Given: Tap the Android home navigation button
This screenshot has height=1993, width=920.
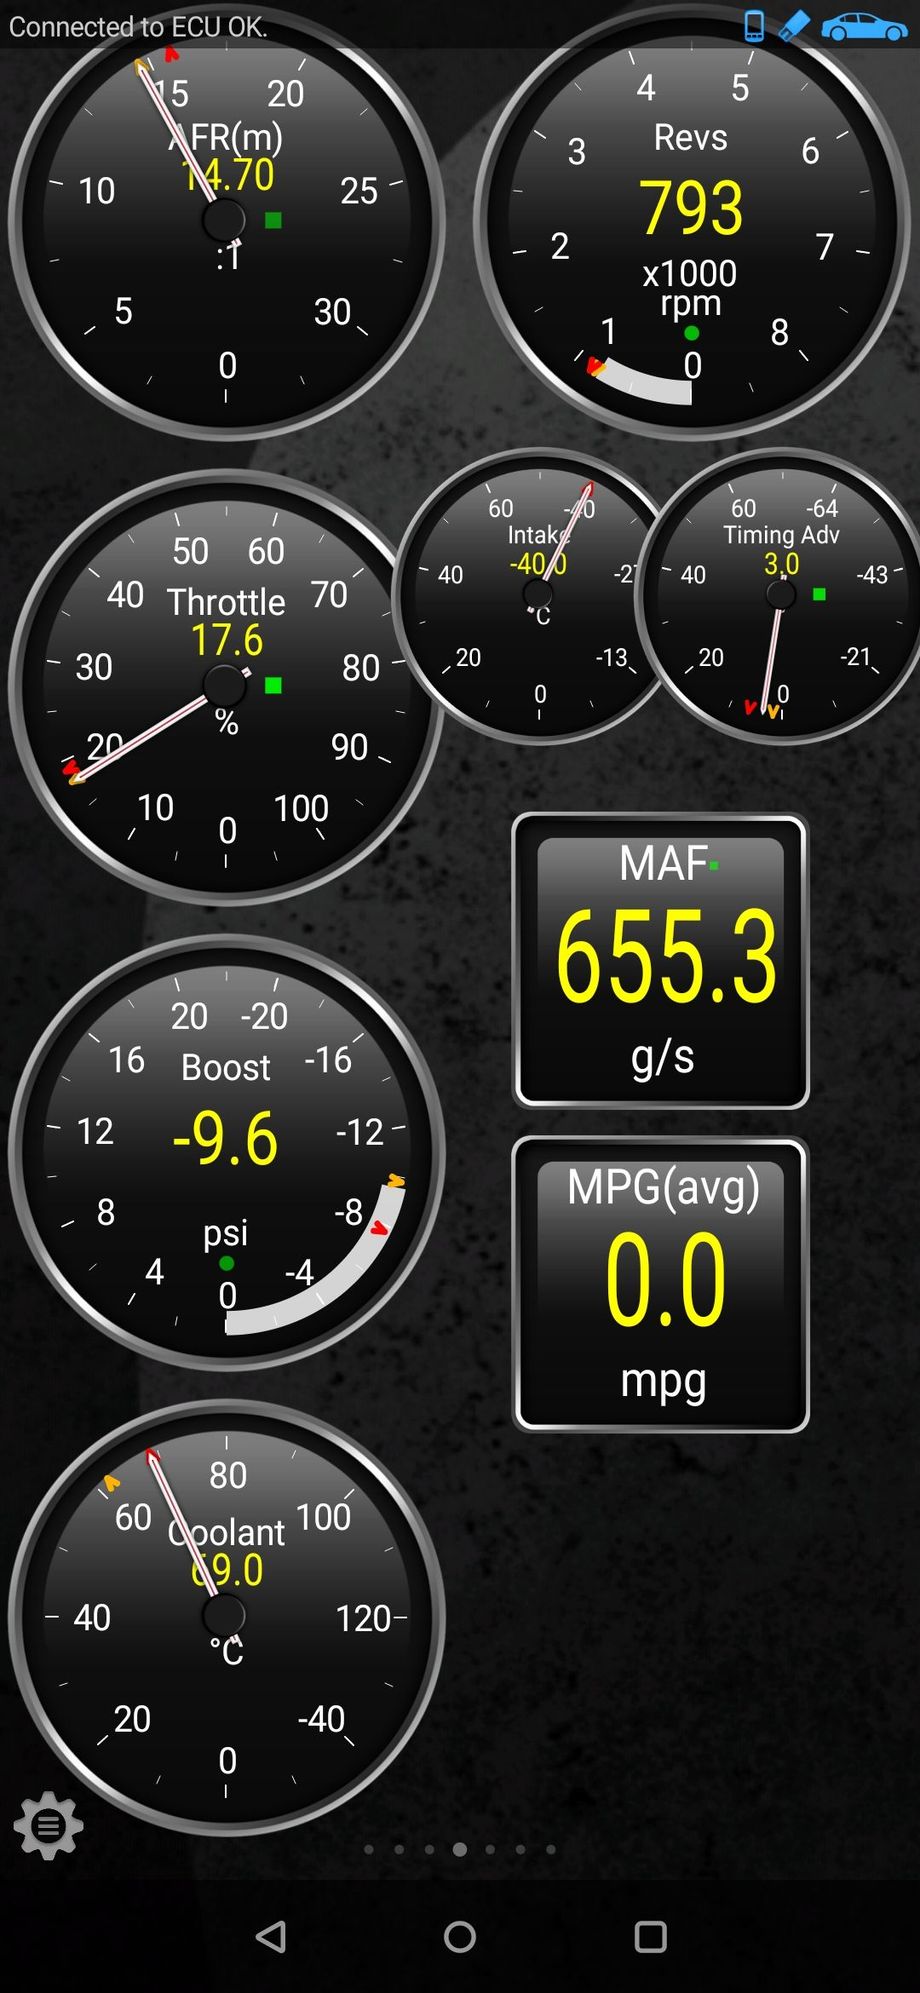Looking at the screenshot, I should coord(460,1937).
